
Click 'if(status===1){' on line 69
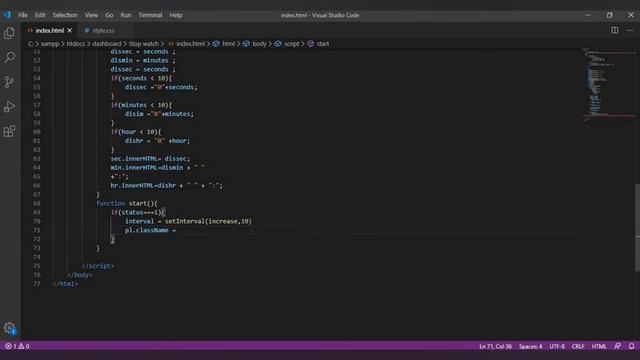click(x=138, y=212)
